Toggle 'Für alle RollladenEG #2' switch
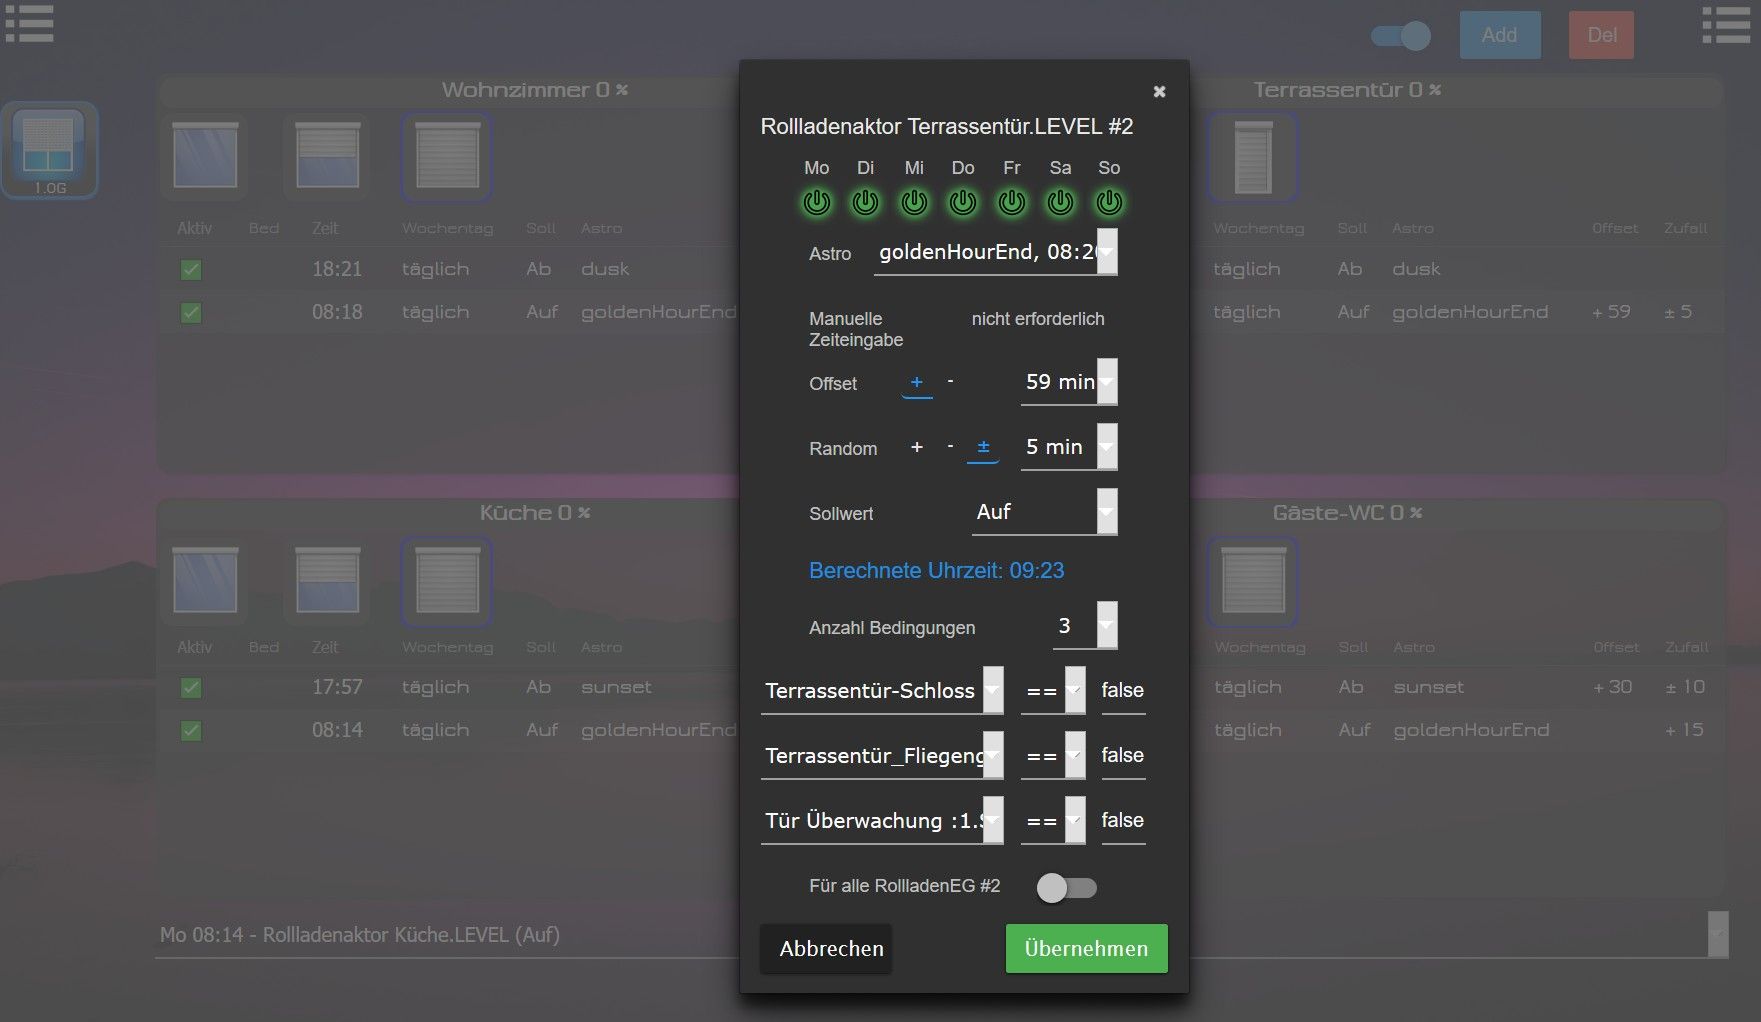This screenshot has width=1761, height=1022. click(1066, 887)
